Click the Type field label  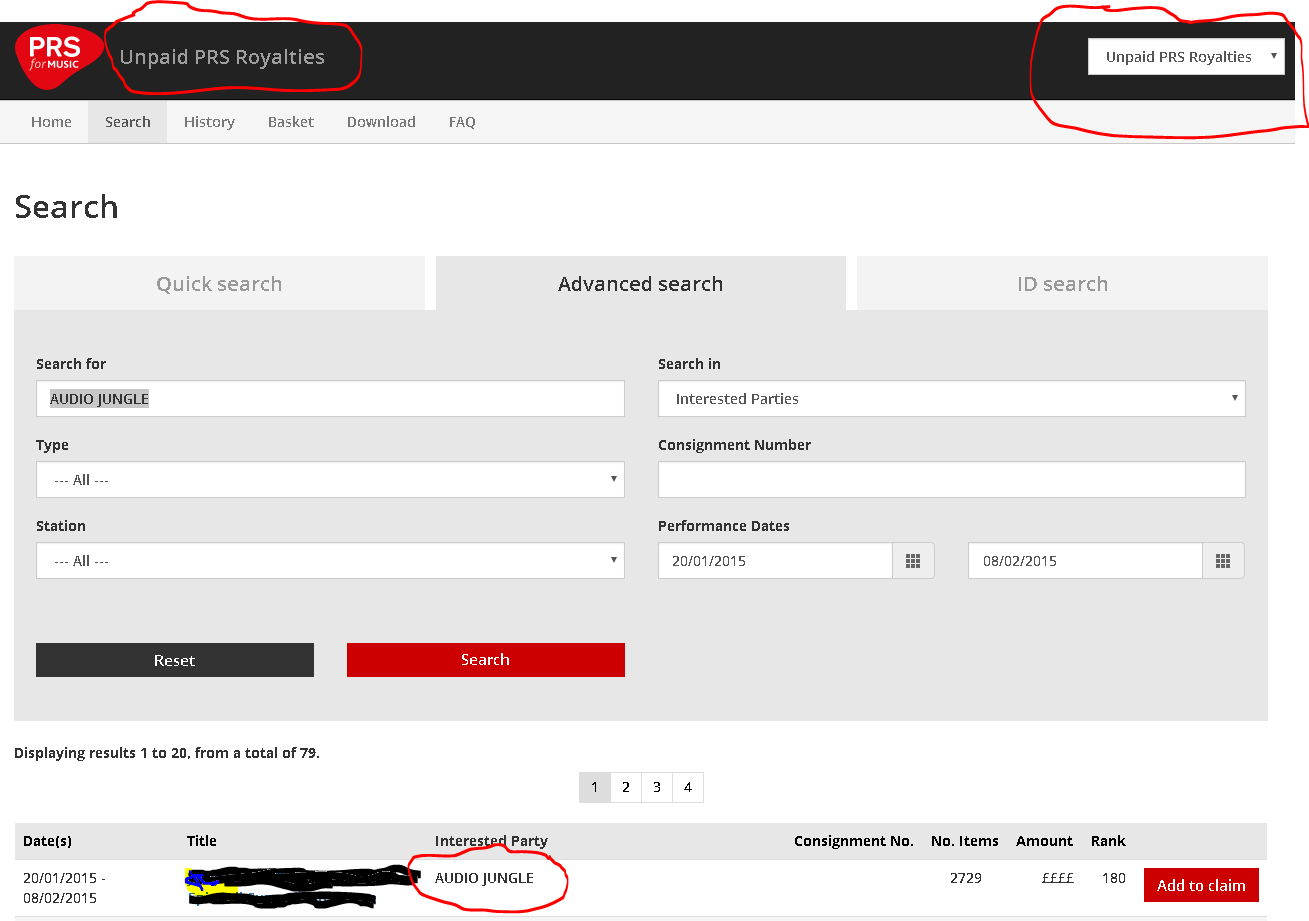click(52, 445)
